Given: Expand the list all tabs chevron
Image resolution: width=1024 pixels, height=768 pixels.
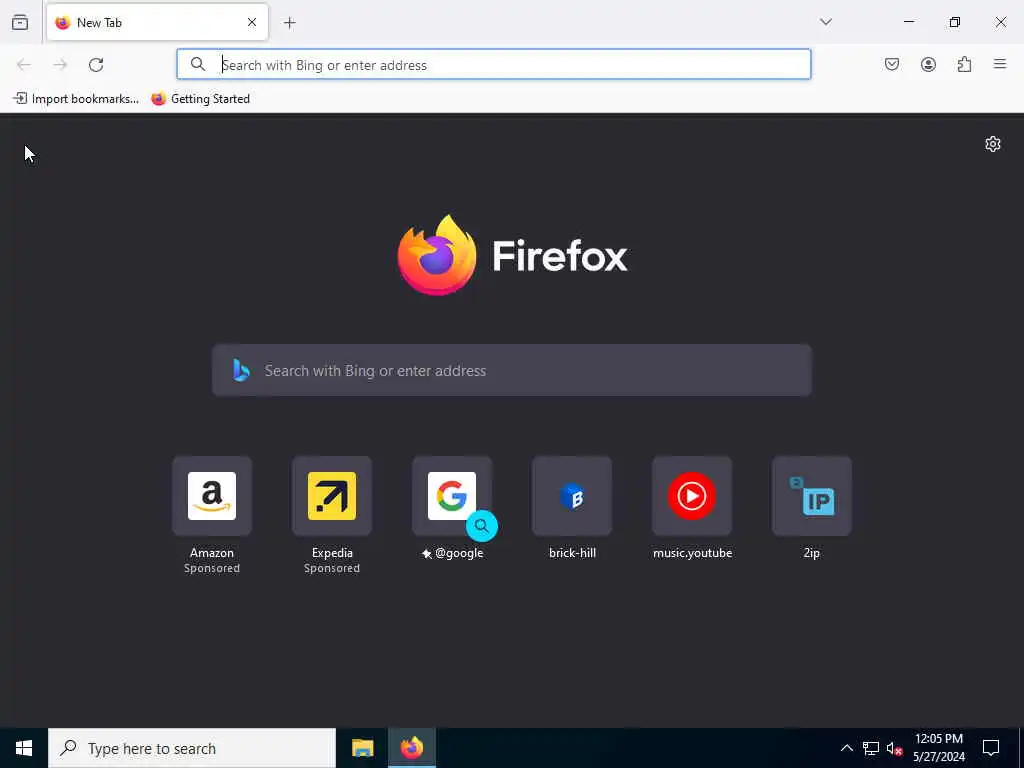Looking at the screenshot, I should (826, 22).
